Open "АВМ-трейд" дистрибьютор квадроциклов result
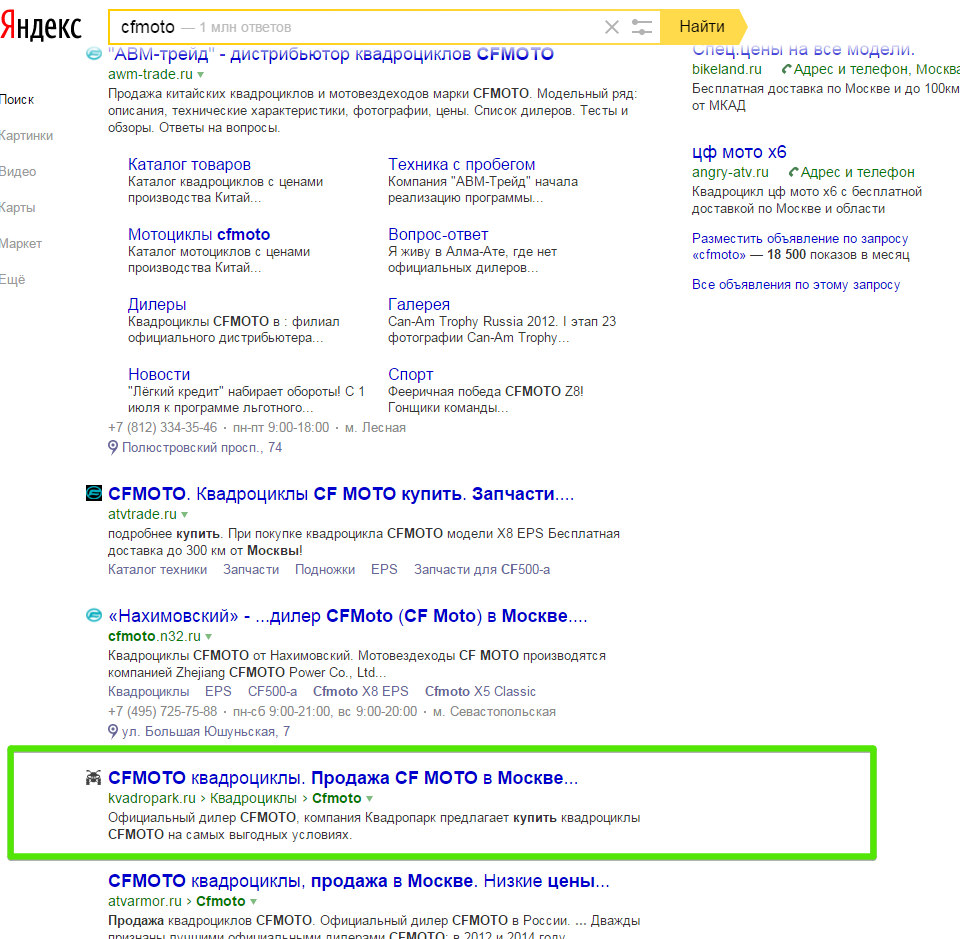Image resolution: width=960 pixels, height=939 pixels. click(331, 54)
